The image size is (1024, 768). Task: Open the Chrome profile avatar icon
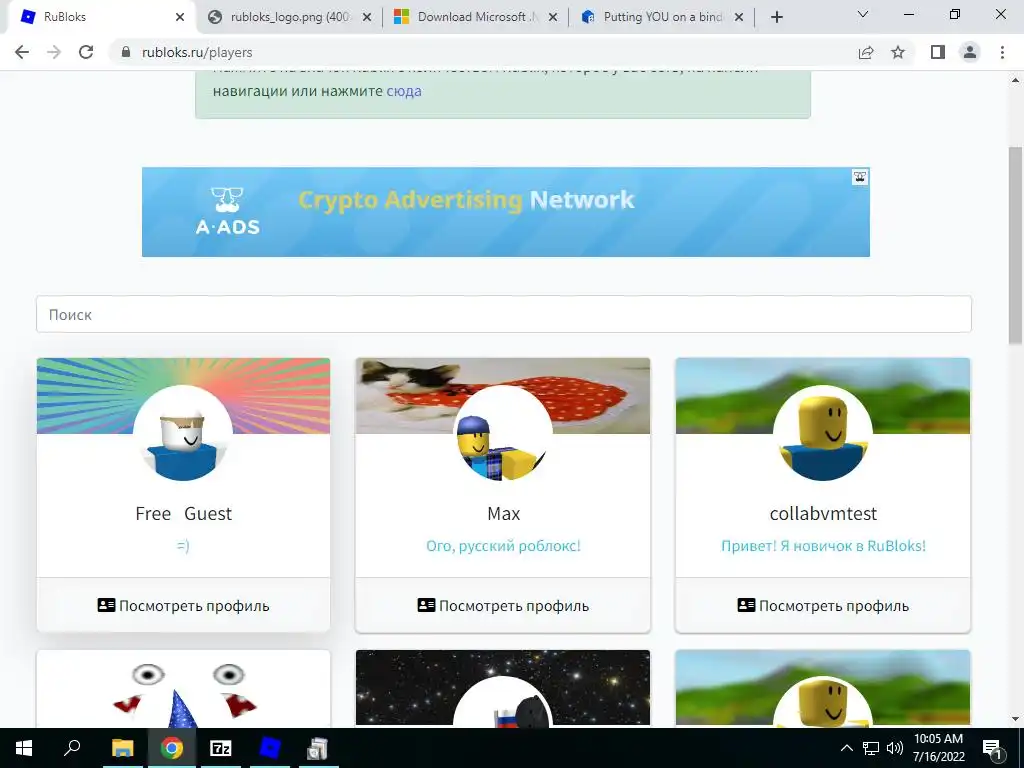(x=970, y=52)
